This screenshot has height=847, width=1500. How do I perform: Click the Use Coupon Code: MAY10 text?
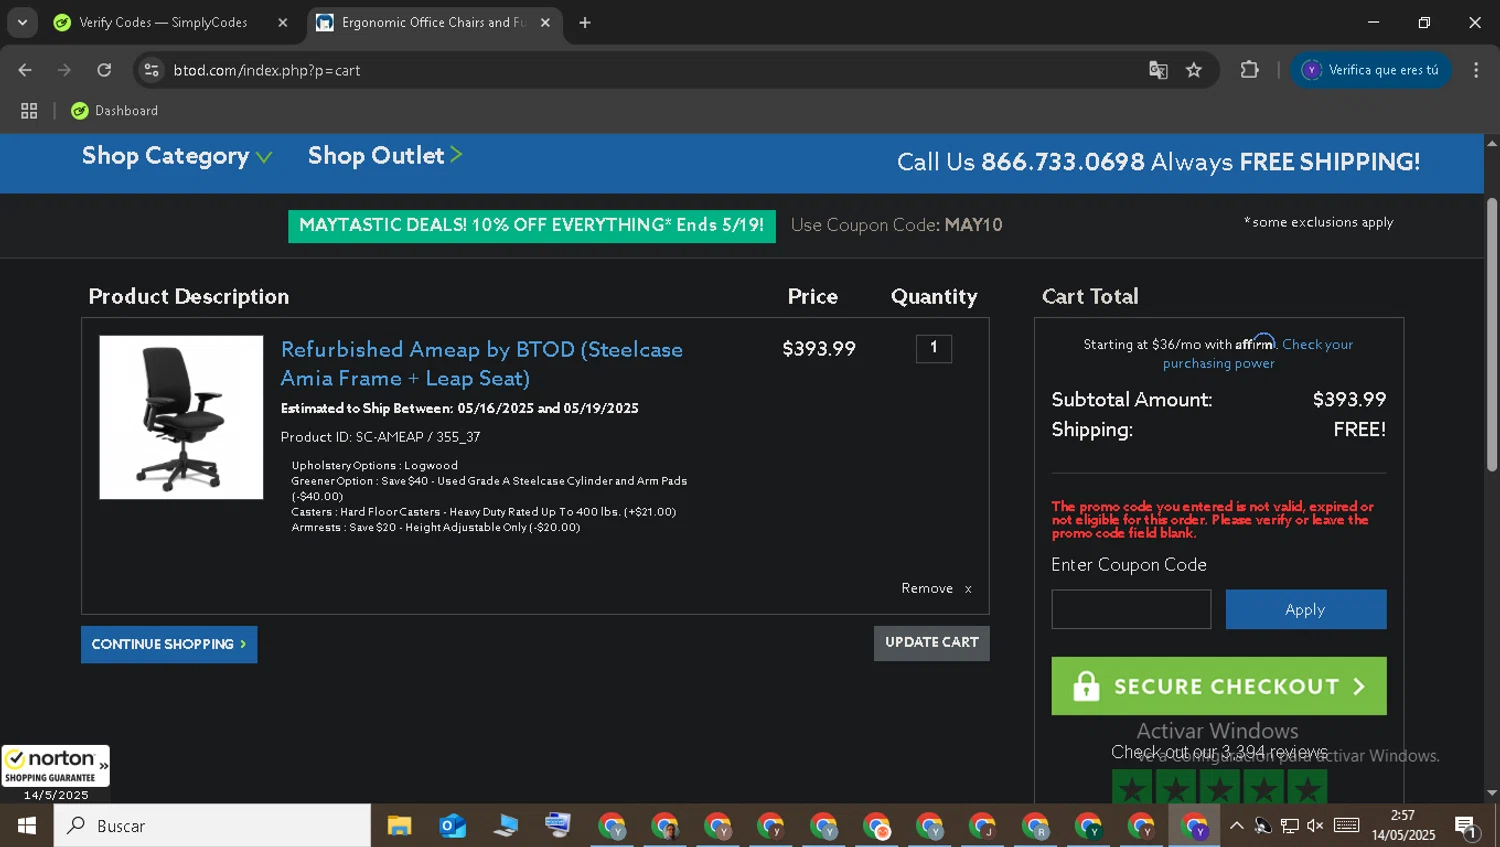896,225
